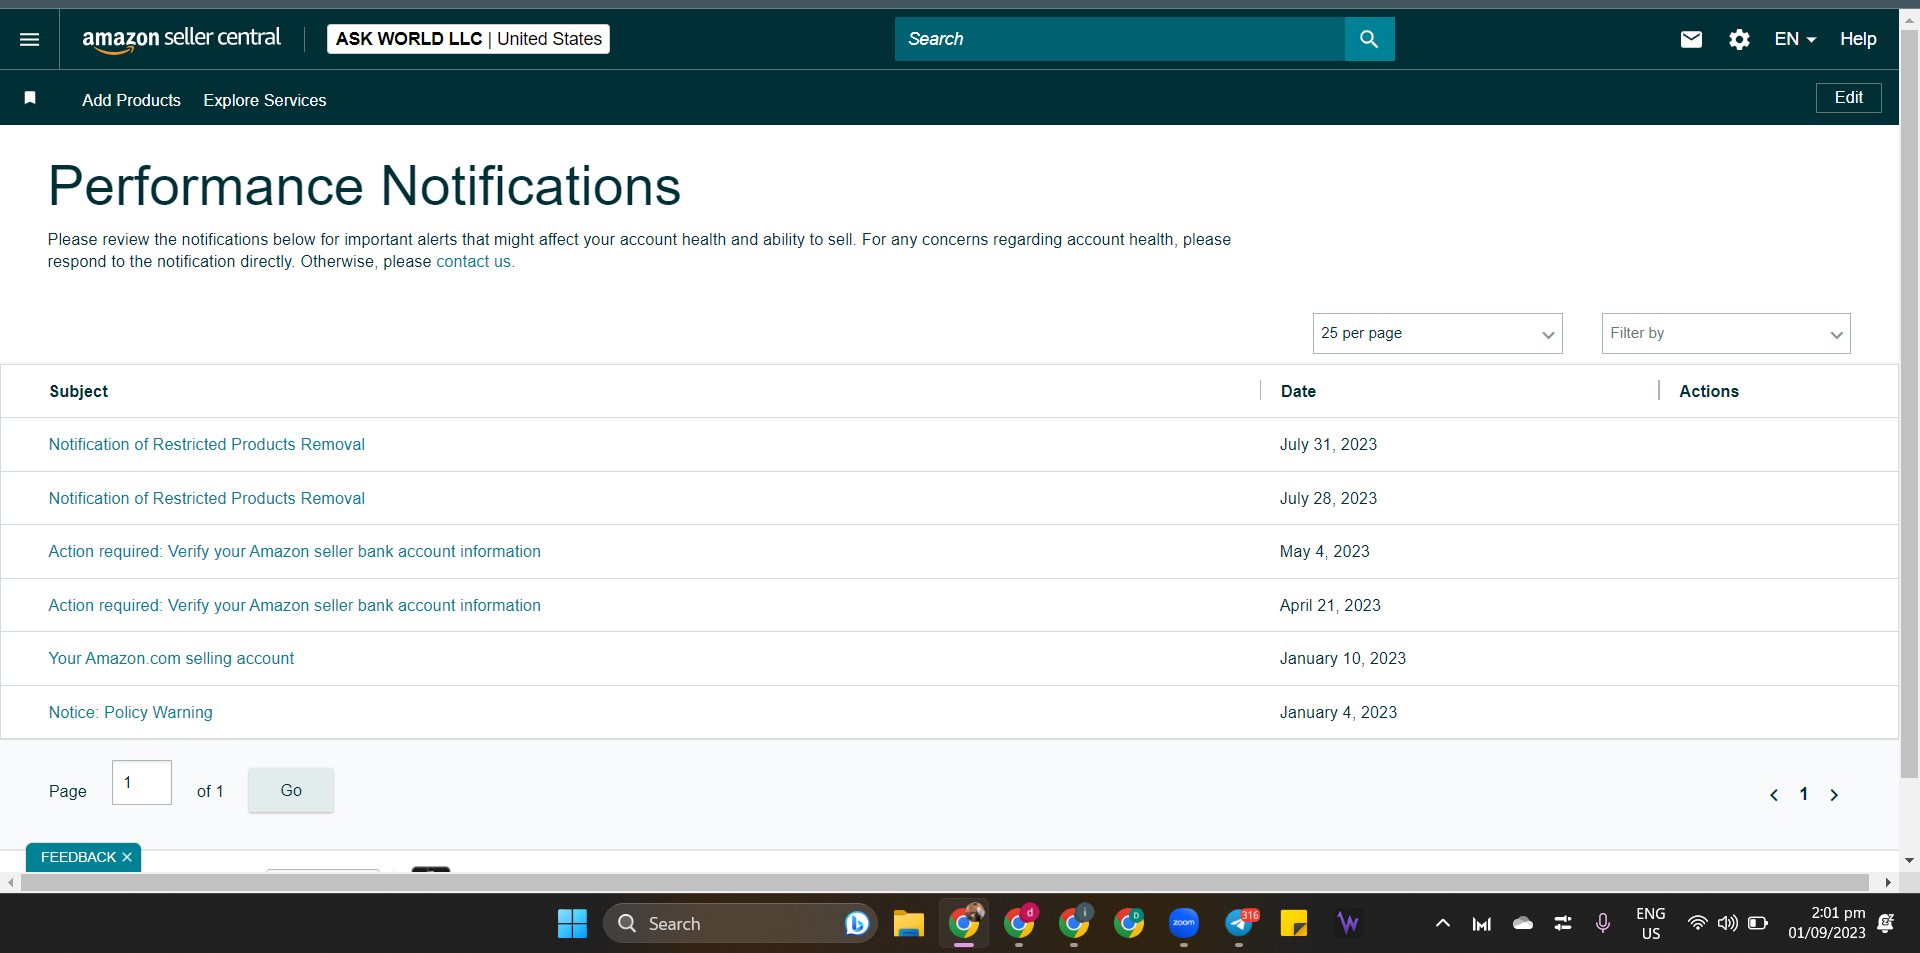
Task: Go to the previous page arrow
Action: tap(1774, 795)
